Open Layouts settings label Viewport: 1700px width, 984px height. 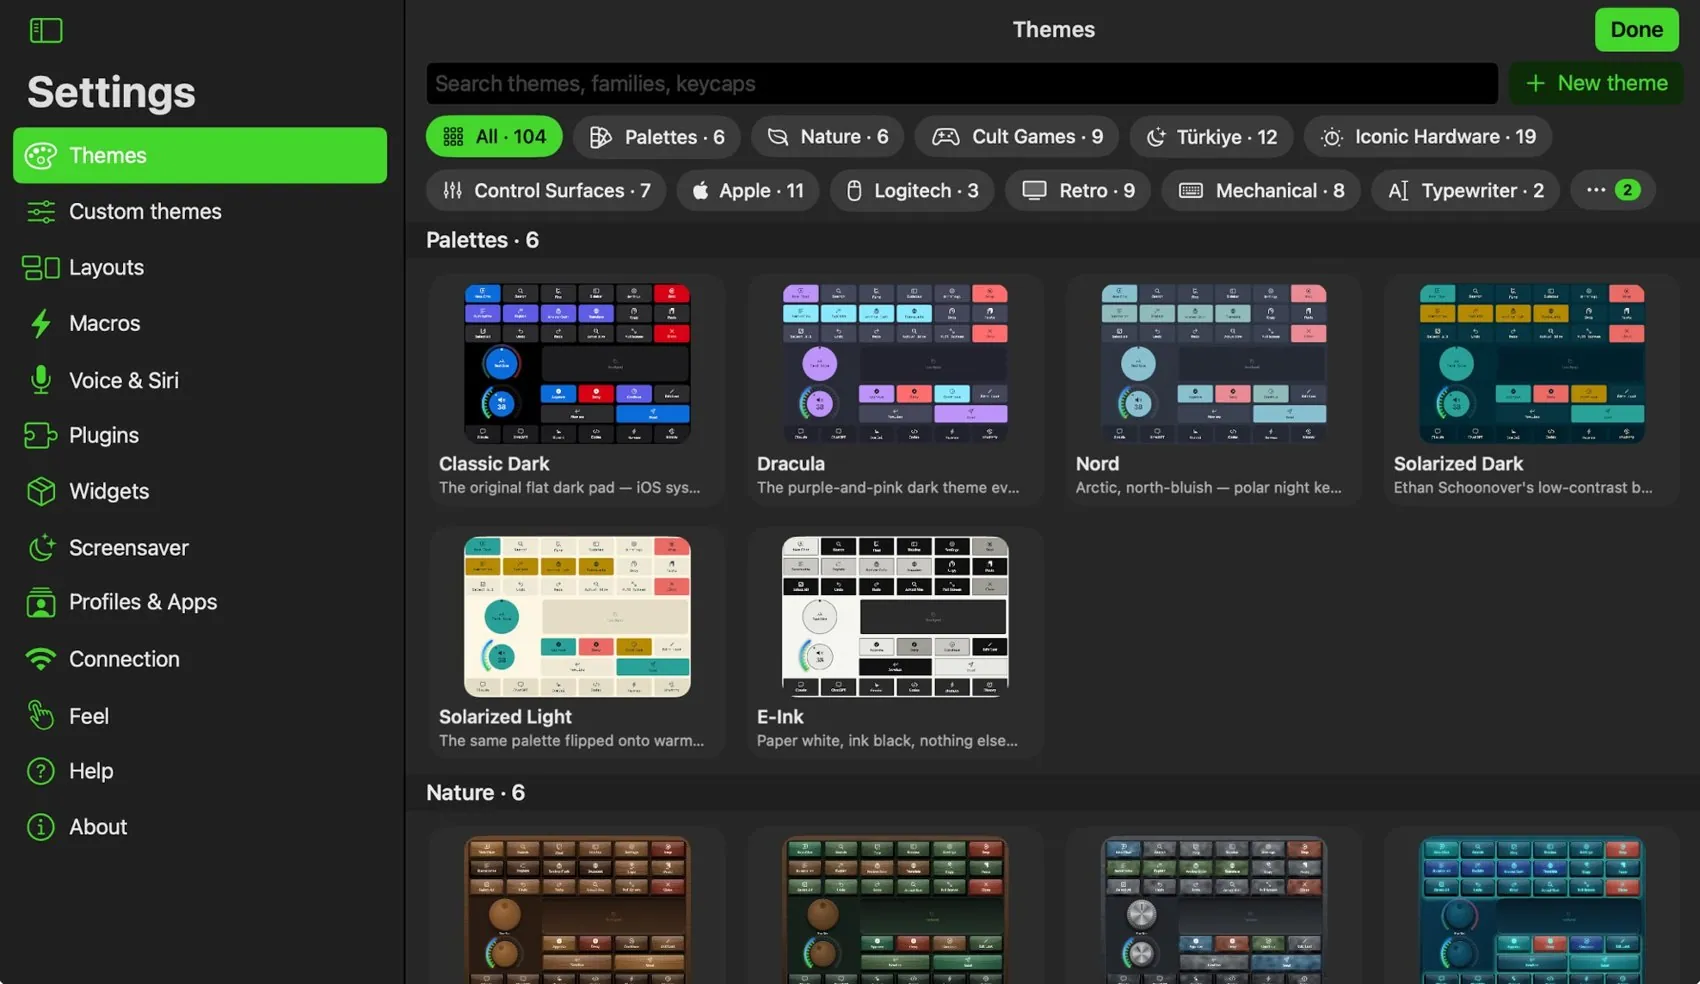tap(106, 267)
